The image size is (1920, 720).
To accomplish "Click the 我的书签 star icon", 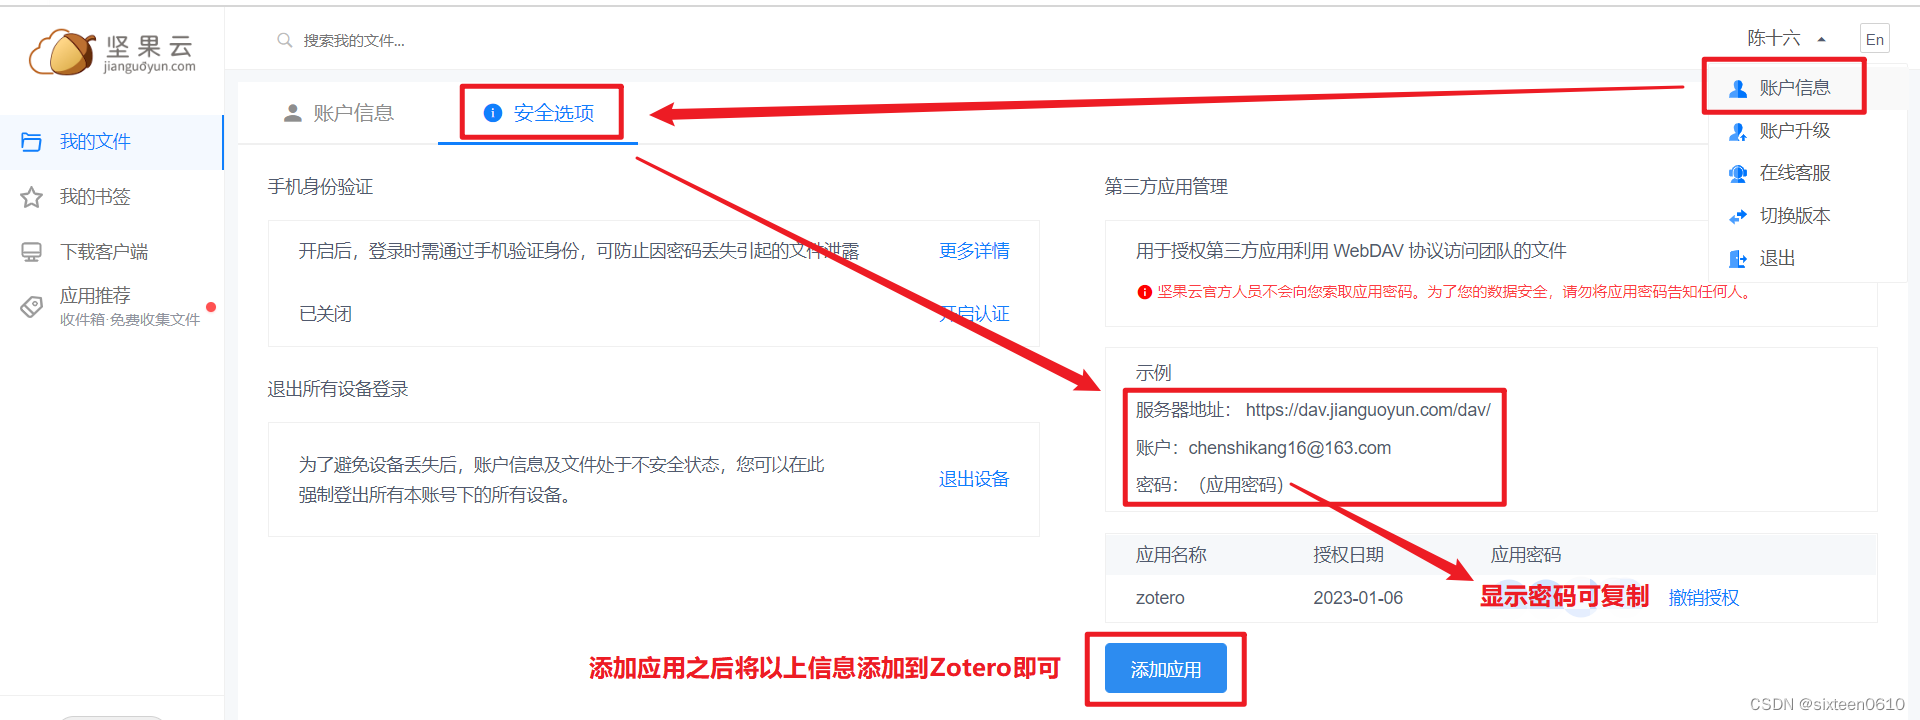I will point(31,197).
